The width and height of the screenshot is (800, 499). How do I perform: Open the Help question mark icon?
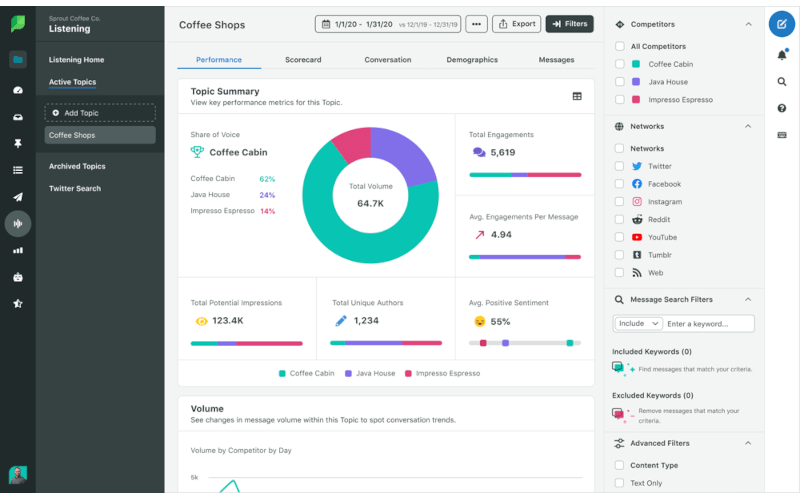(781, 108)
